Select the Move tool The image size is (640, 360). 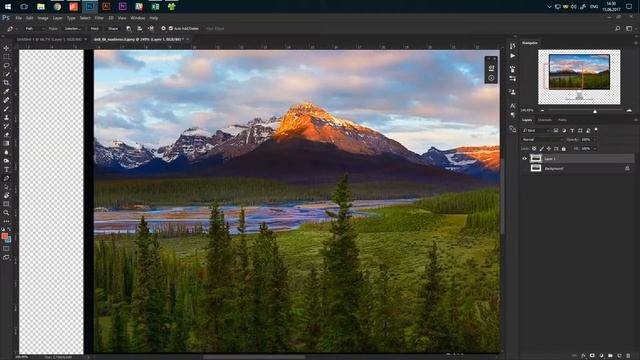pos(6,48)
